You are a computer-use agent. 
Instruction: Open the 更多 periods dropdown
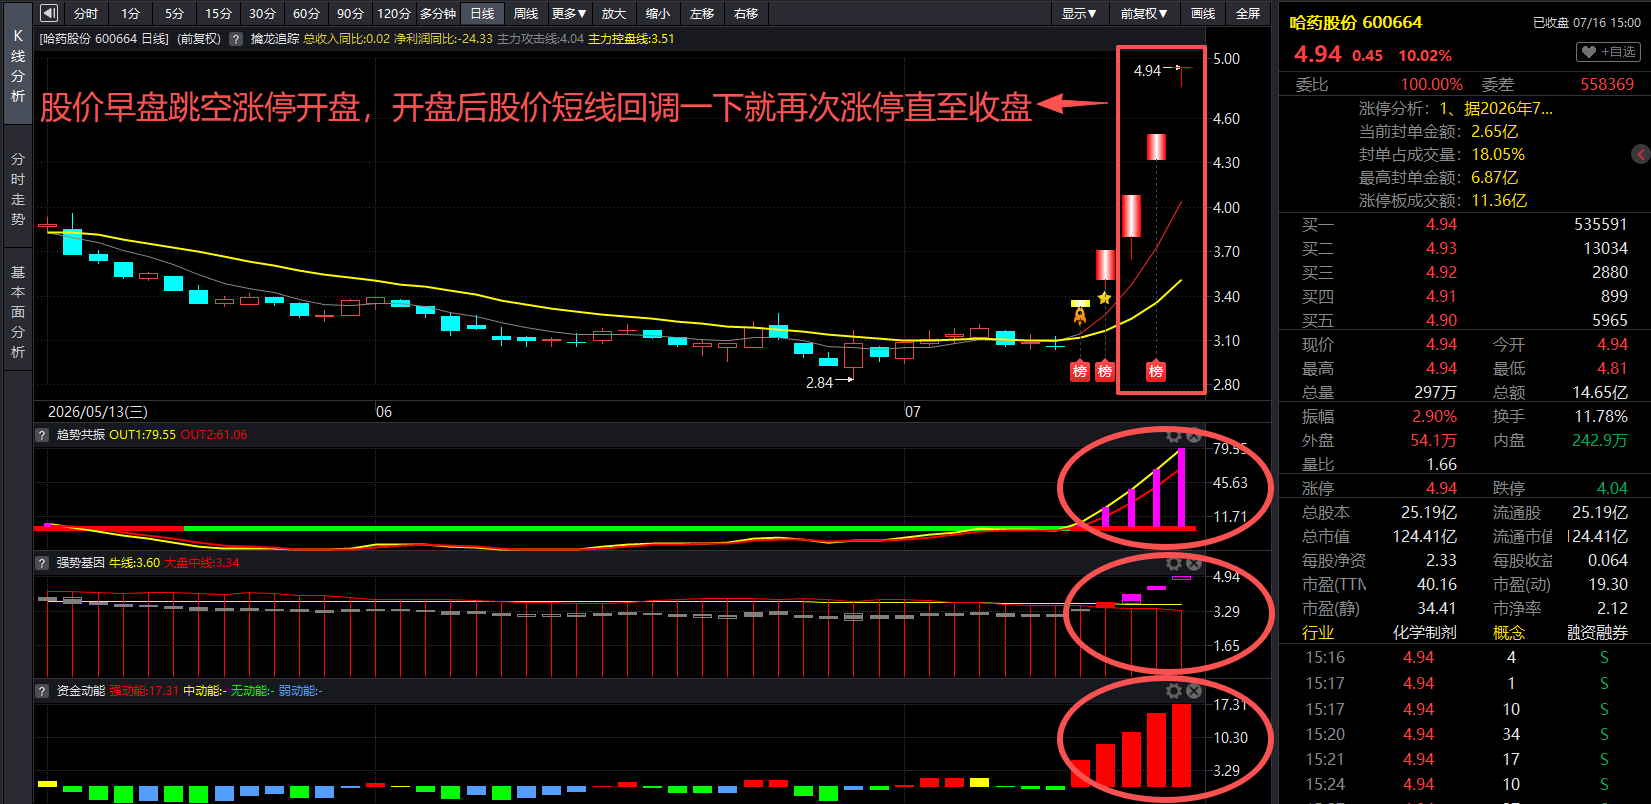coord(569,13)
